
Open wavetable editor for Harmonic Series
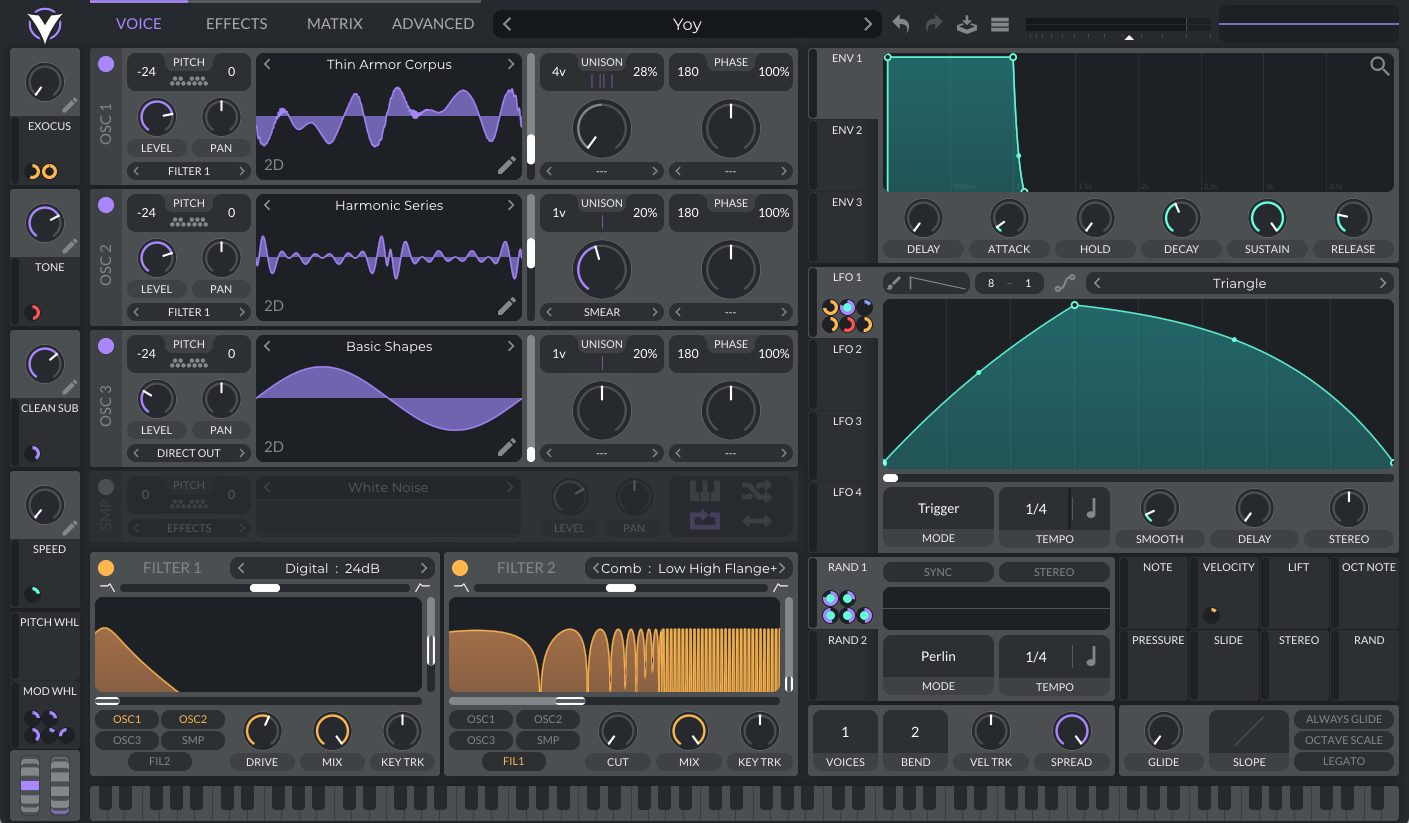[x=507, y=306]
